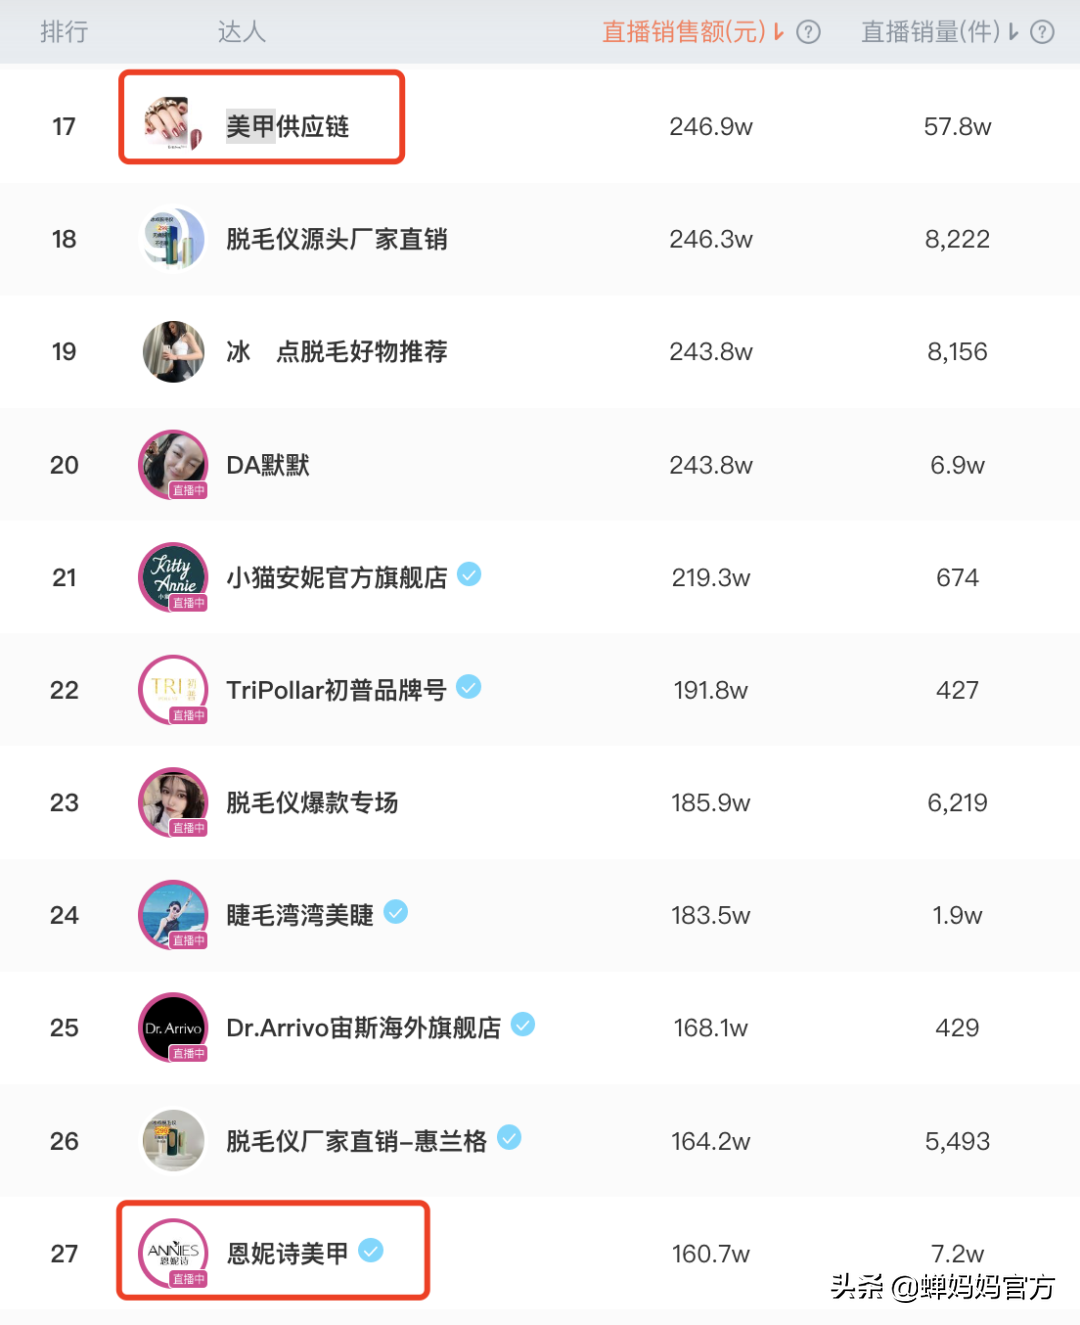The image size is (1080, 1325).
Task: Click the help icon beside 直播销售额 header
Action: click(x=808, y=32)
